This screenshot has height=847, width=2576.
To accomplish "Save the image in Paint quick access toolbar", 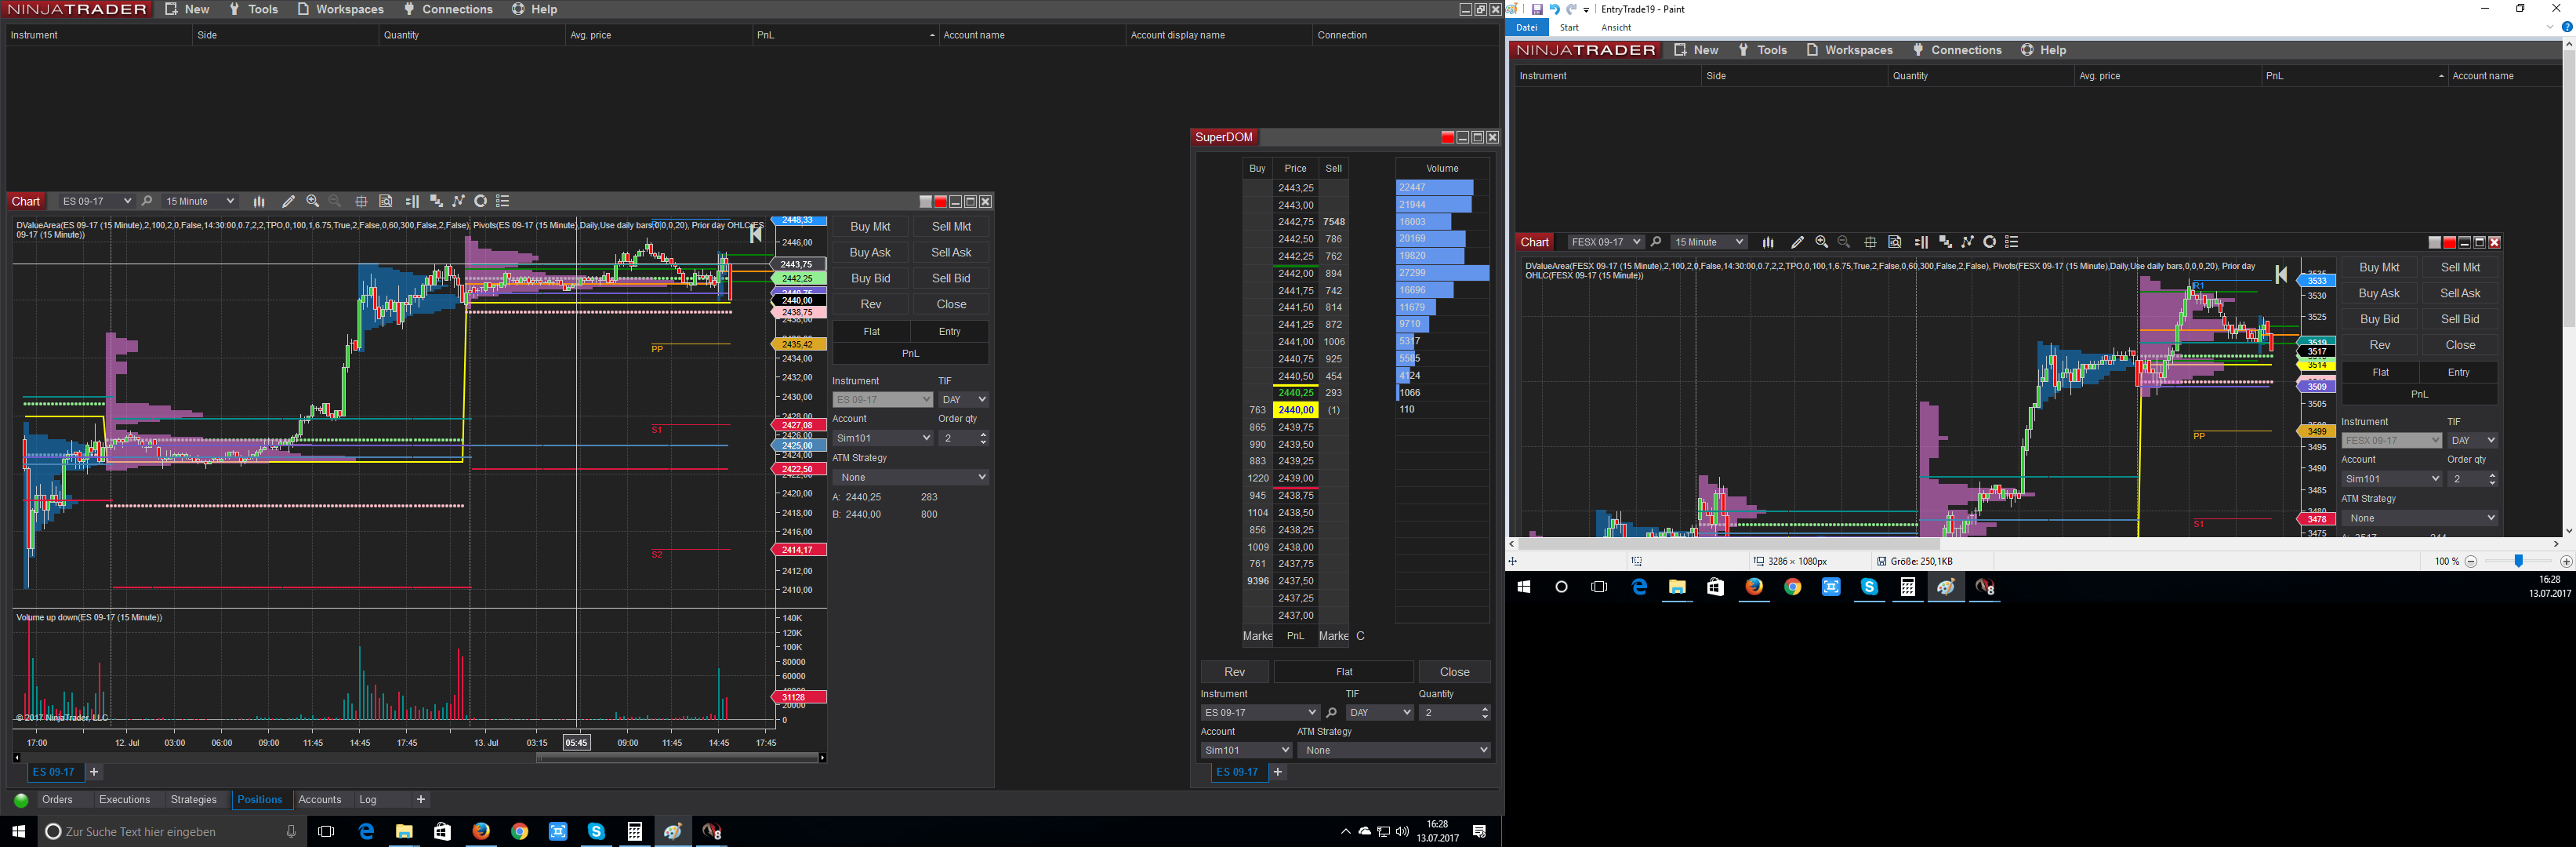I will pyautogui.click(x=1537, y=9).
